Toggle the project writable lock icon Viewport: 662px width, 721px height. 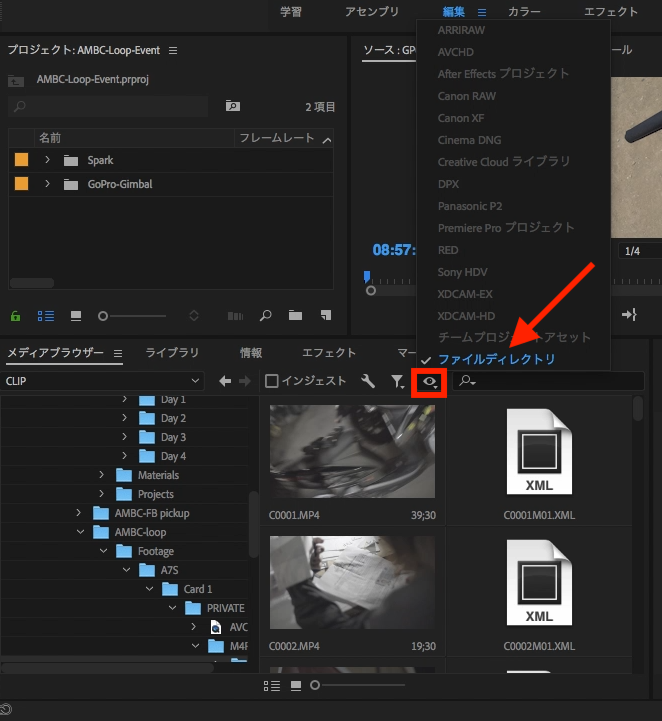(x=16, y=316)
